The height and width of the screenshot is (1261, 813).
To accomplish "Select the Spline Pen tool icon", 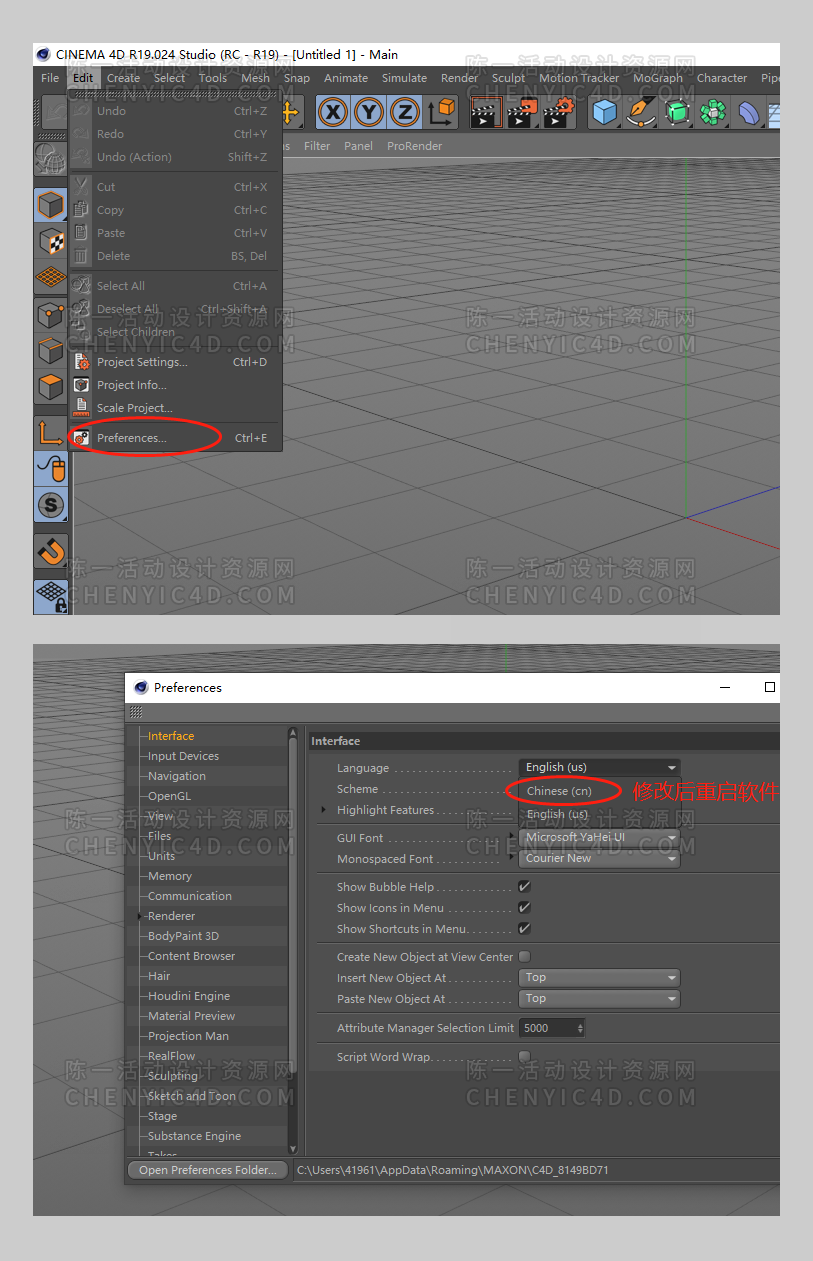I will click(x=641, y=112).
